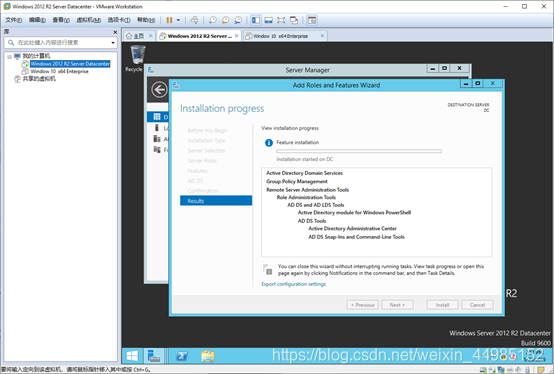Screen dimensions: 554x374
Task: Open the guest Windows Start button
Action: tap(132, 356)
